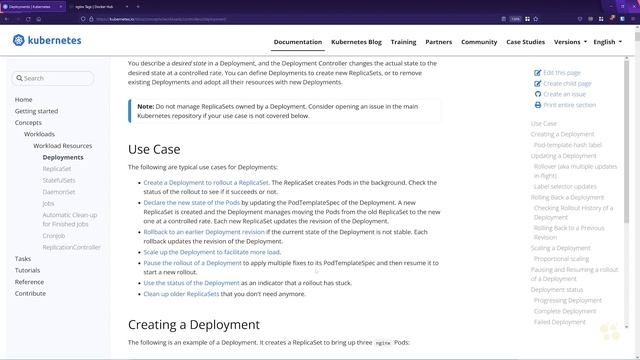Click the Edit this page pencil icon

[x=538, y=73]
